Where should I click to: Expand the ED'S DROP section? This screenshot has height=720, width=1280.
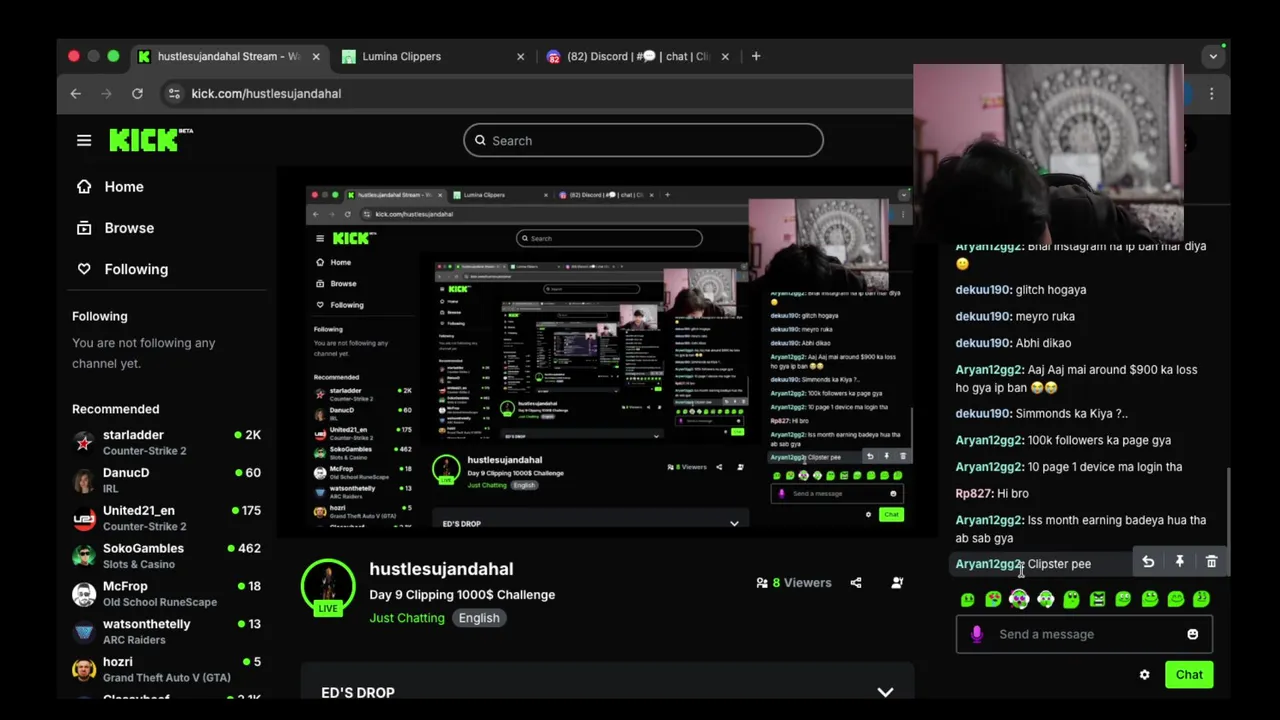[885, 692]
